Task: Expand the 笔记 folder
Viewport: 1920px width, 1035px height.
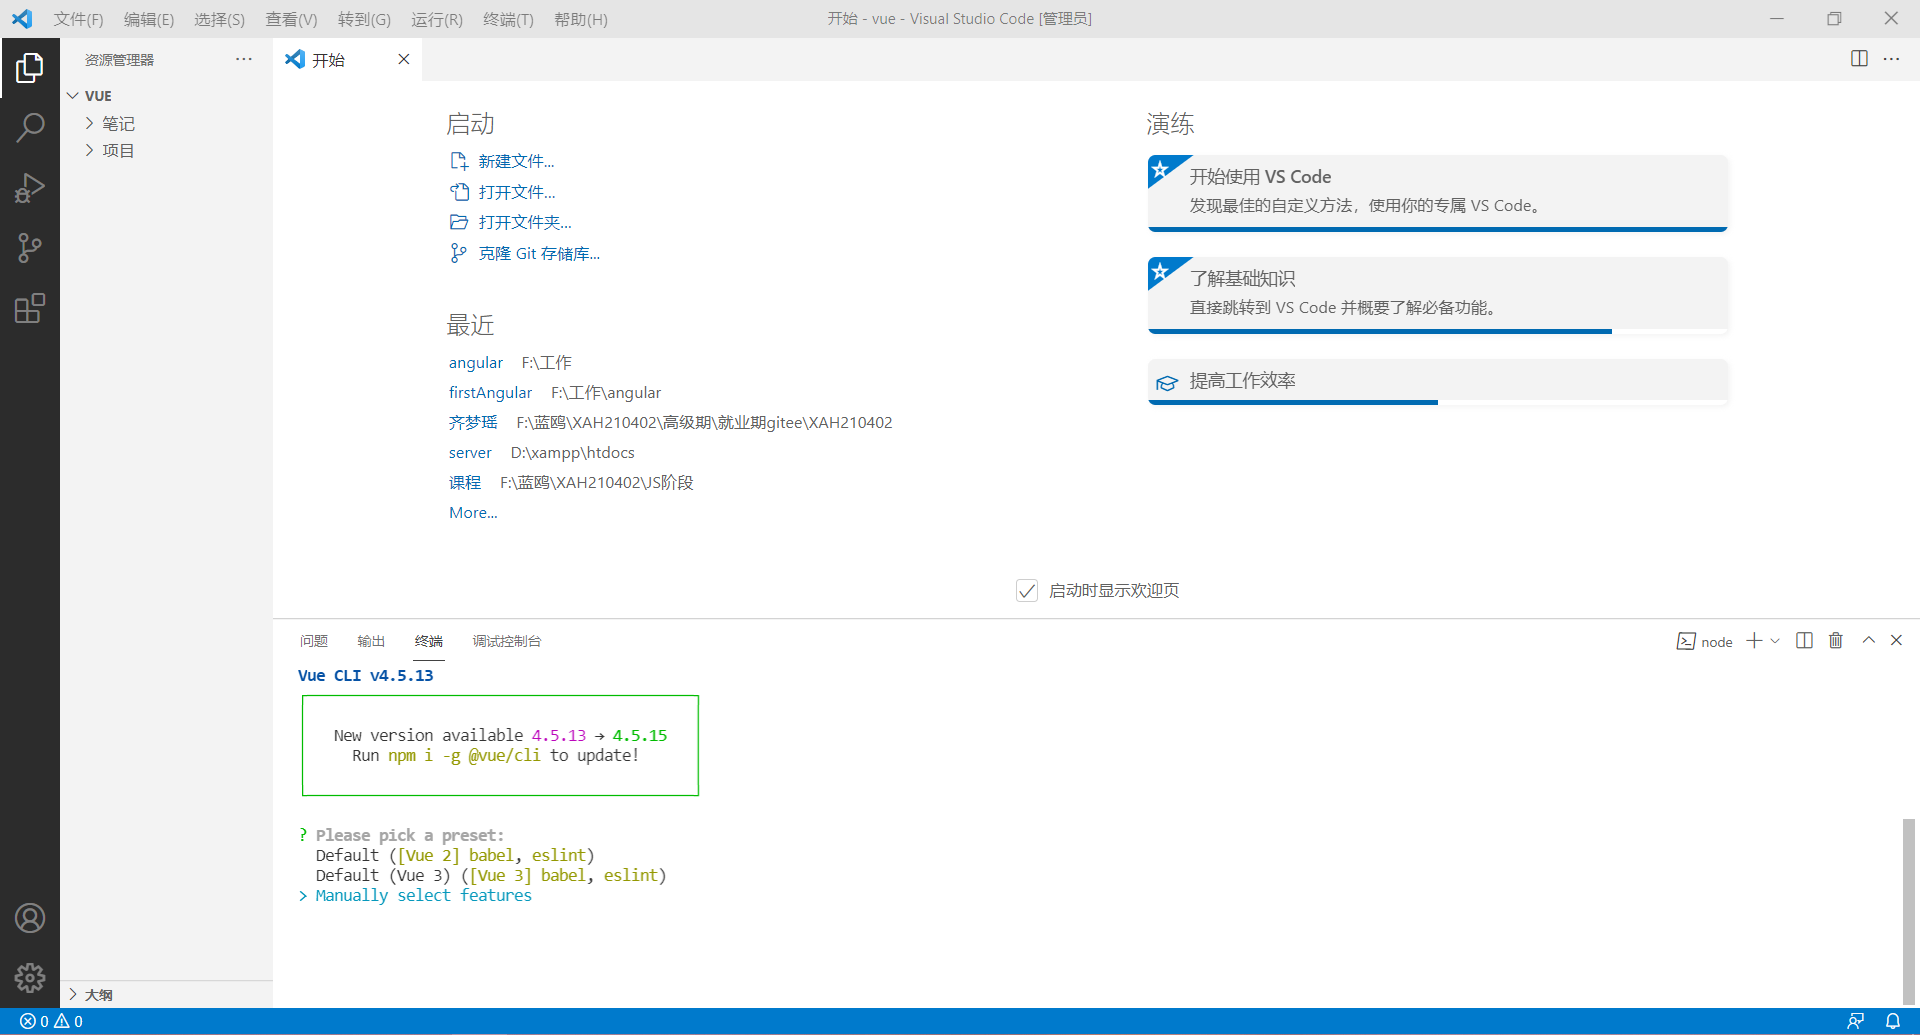Action: point(166,124)
